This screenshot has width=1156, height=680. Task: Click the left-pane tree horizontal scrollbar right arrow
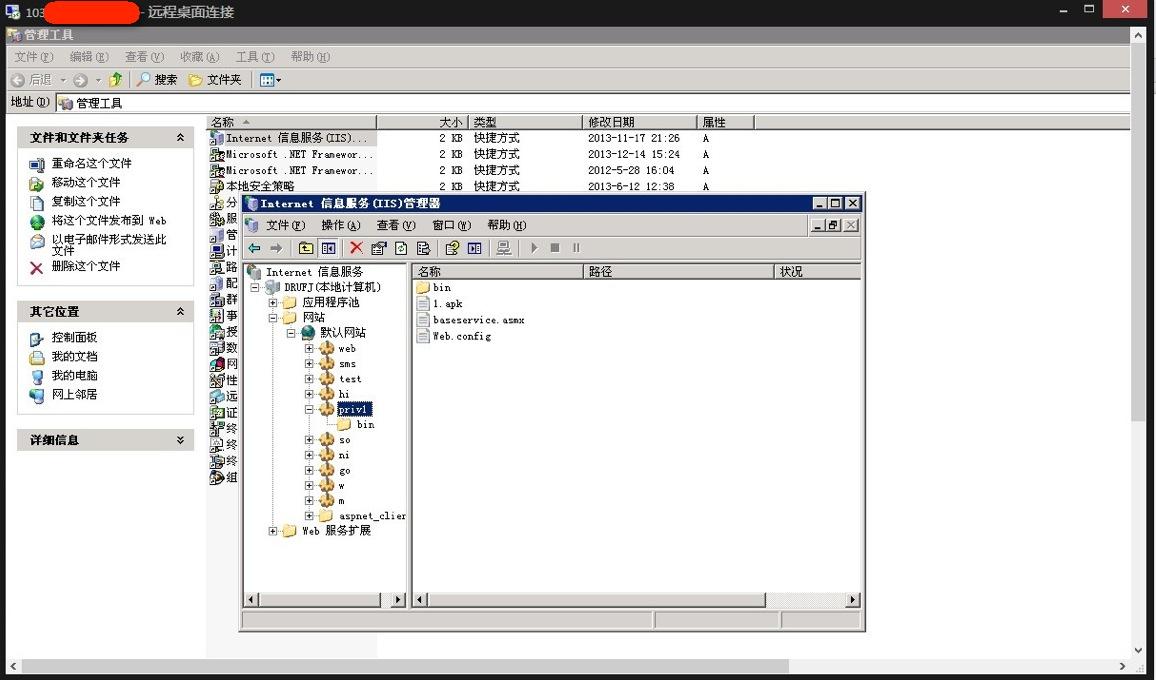(x=398, y=600)
